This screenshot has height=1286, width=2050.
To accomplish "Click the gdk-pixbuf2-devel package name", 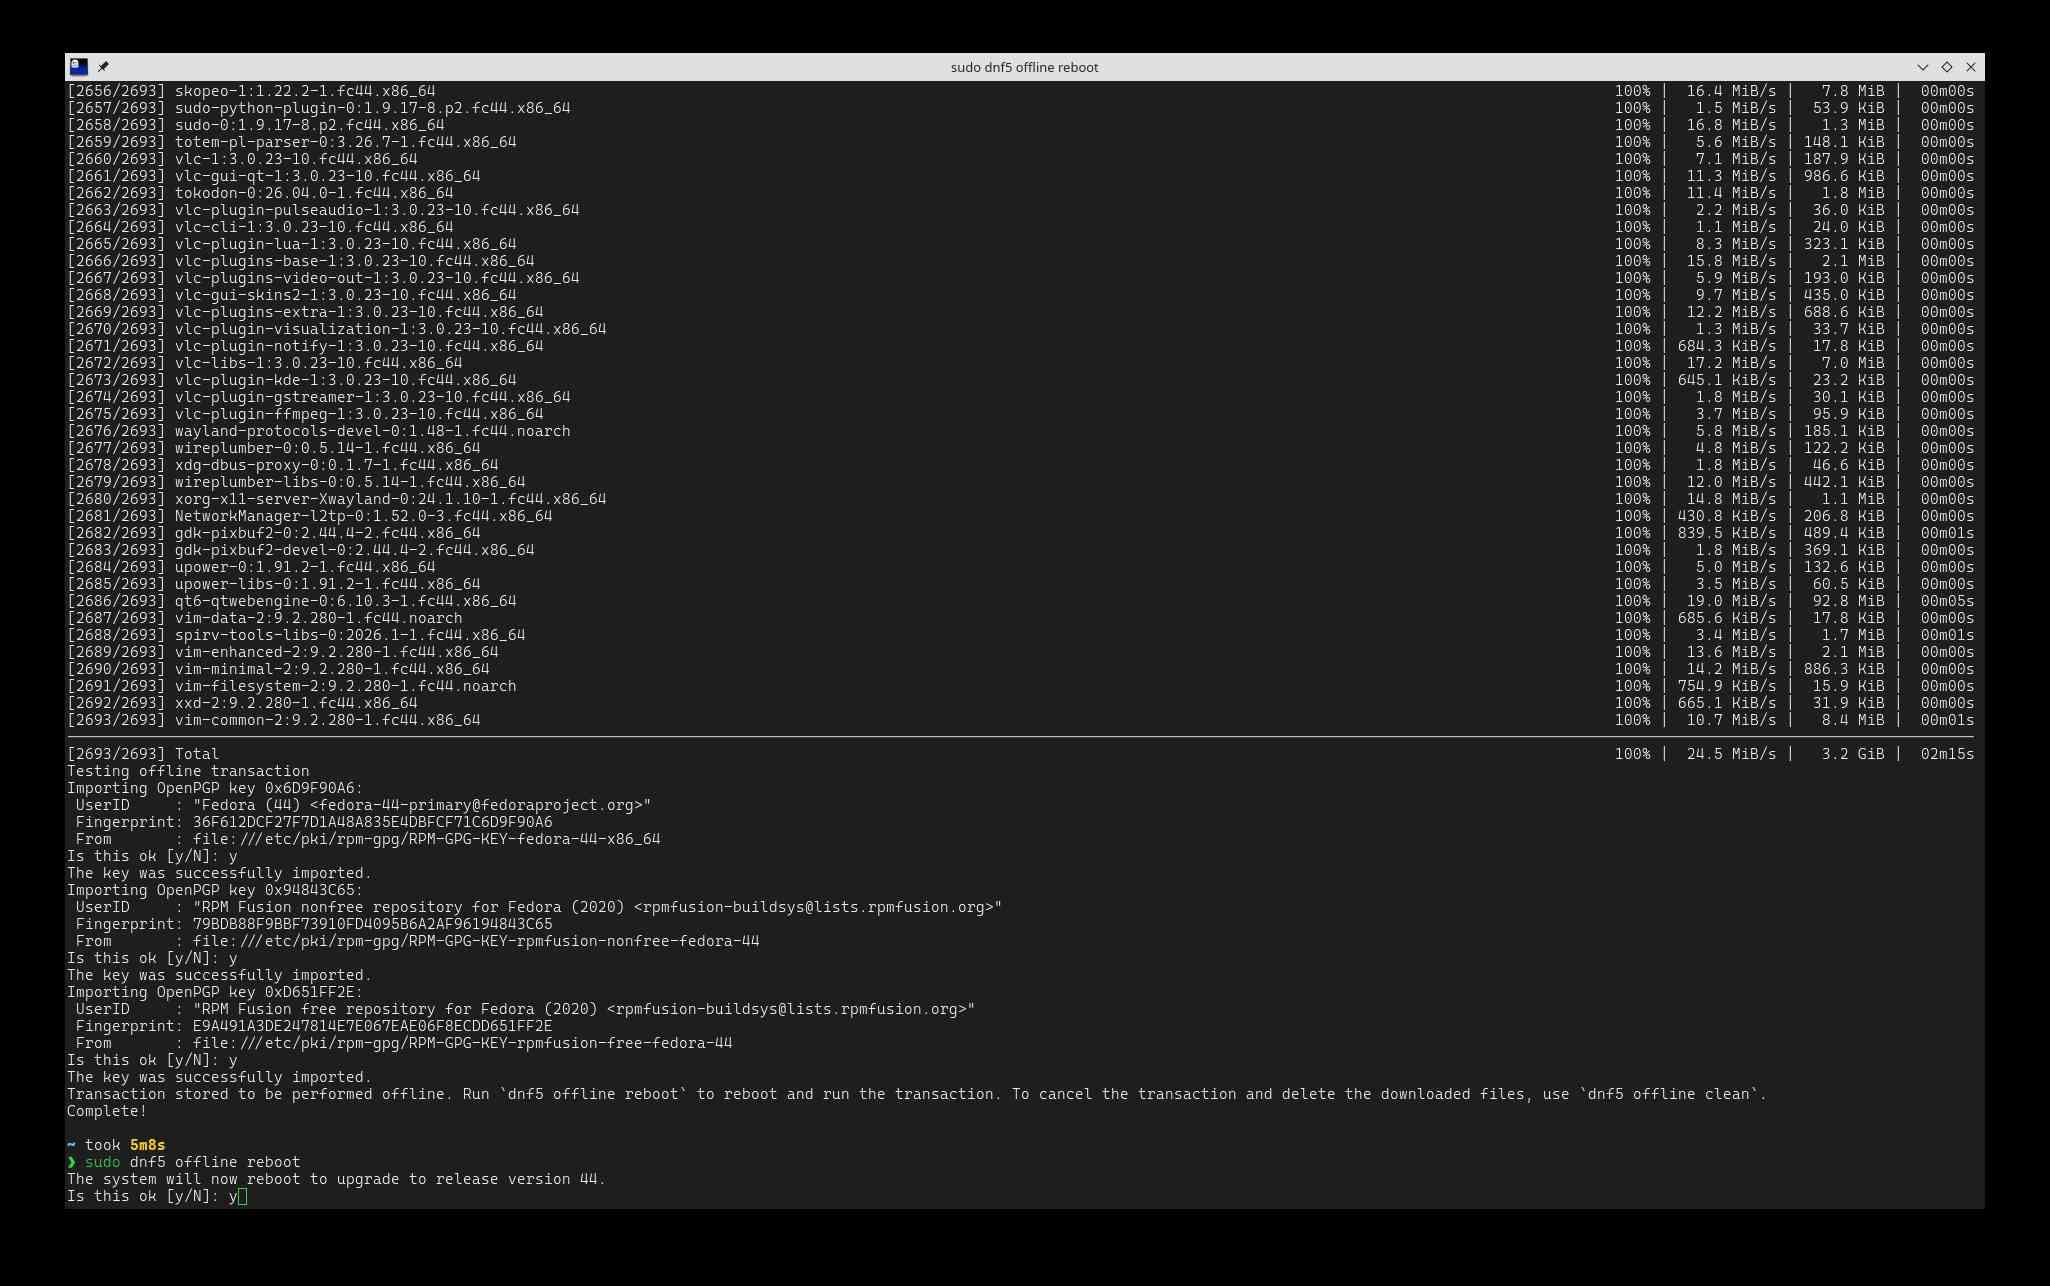I will pyautogui.click(x=354, y=550).
